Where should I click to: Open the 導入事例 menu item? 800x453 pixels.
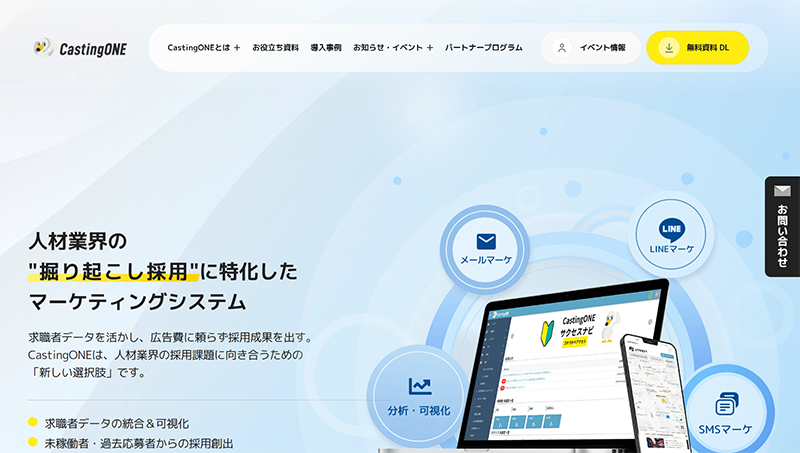pyautogui.click(x=326, y=47)
